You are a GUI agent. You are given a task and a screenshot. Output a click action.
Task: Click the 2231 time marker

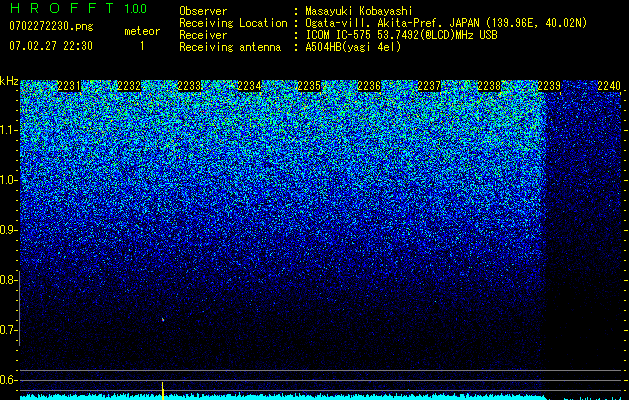click(x=69, y=86)
